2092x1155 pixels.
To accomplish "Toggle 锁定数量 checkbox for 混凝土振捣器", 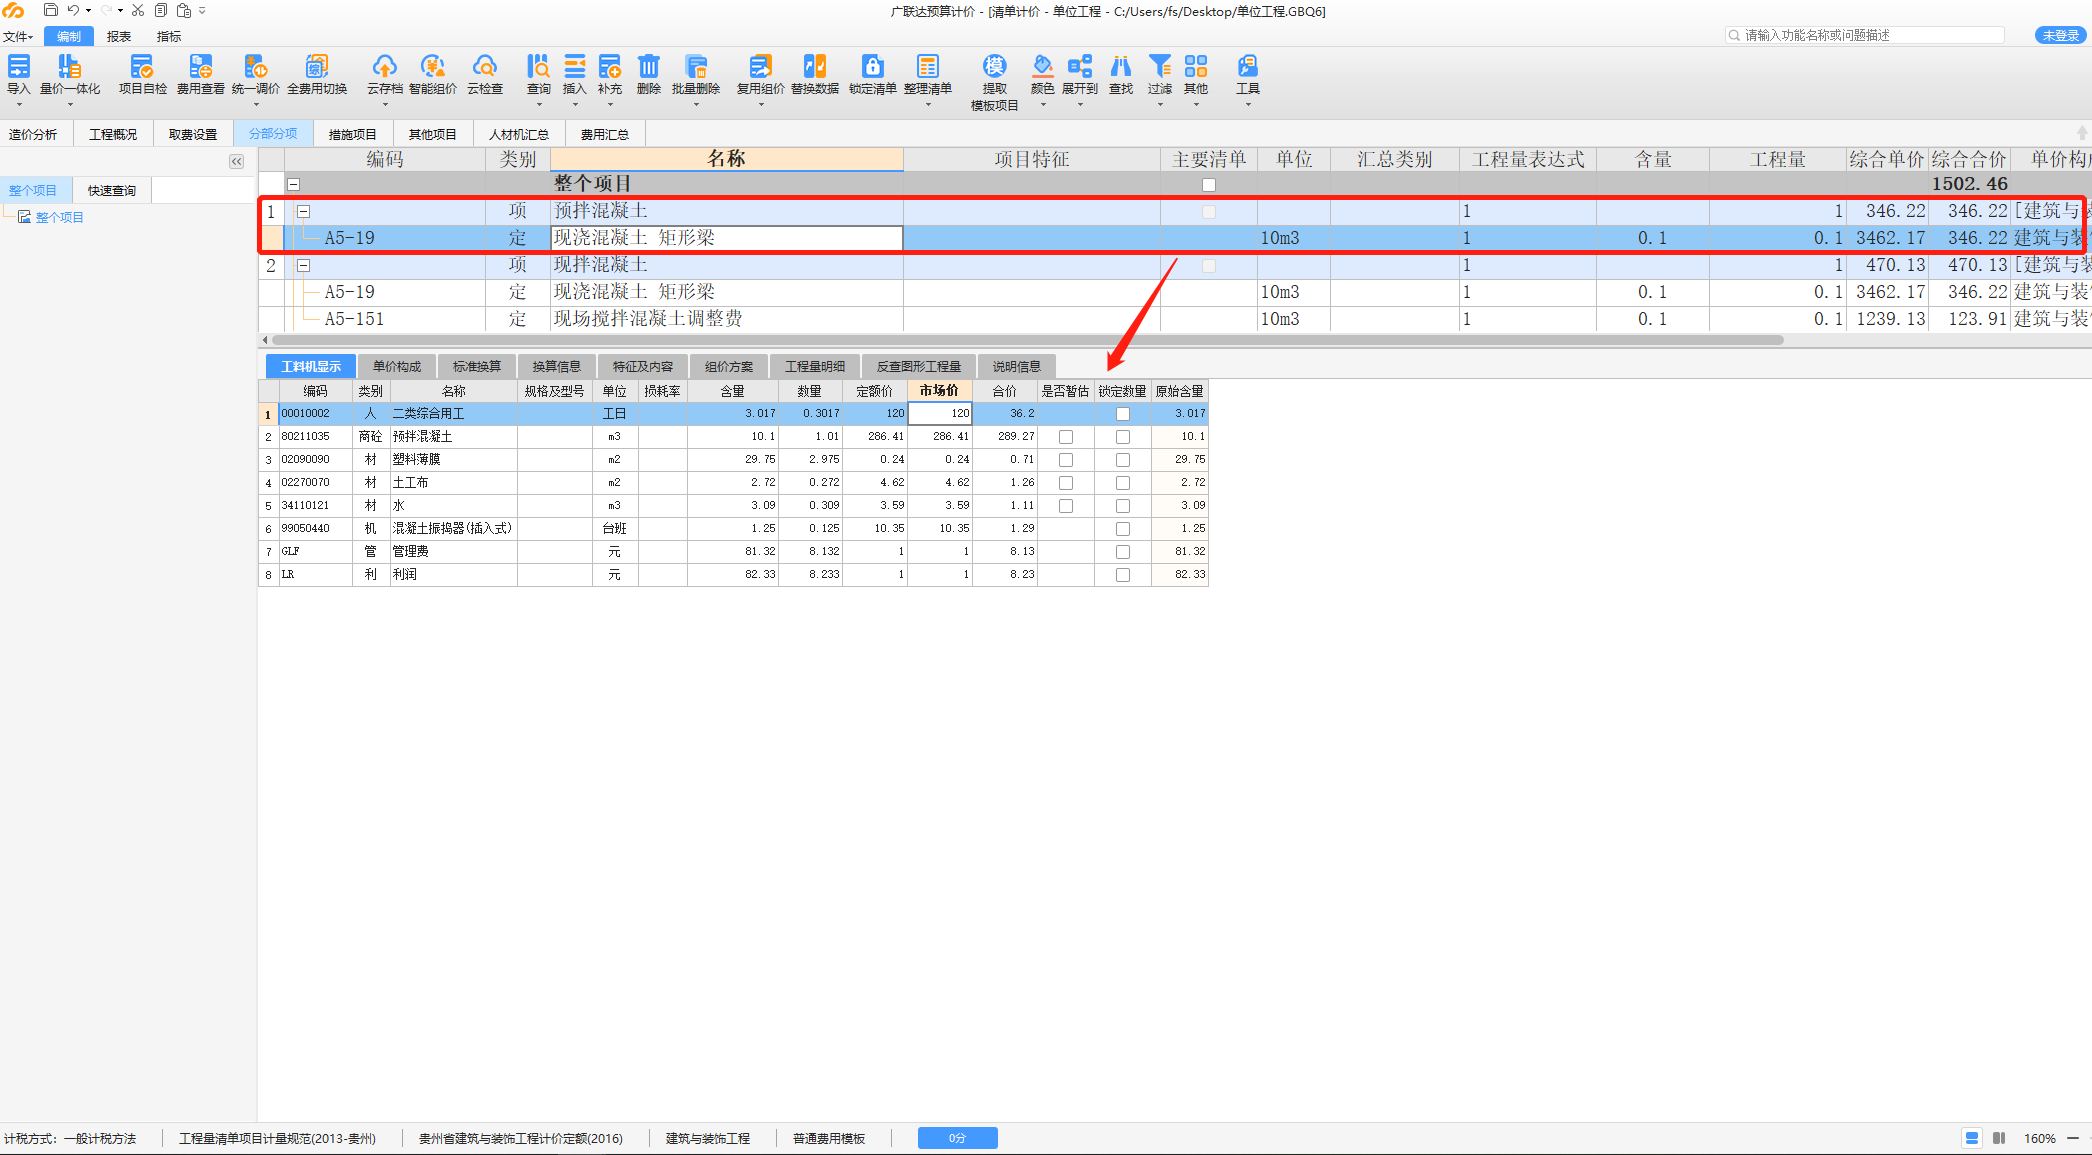I will pos(1123,529).
